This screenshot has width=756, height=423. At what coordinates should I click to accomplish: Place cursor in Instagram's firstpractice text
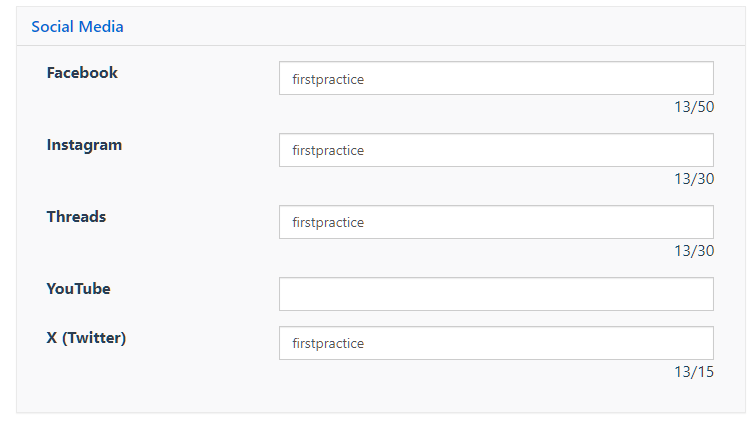(328, 151)
